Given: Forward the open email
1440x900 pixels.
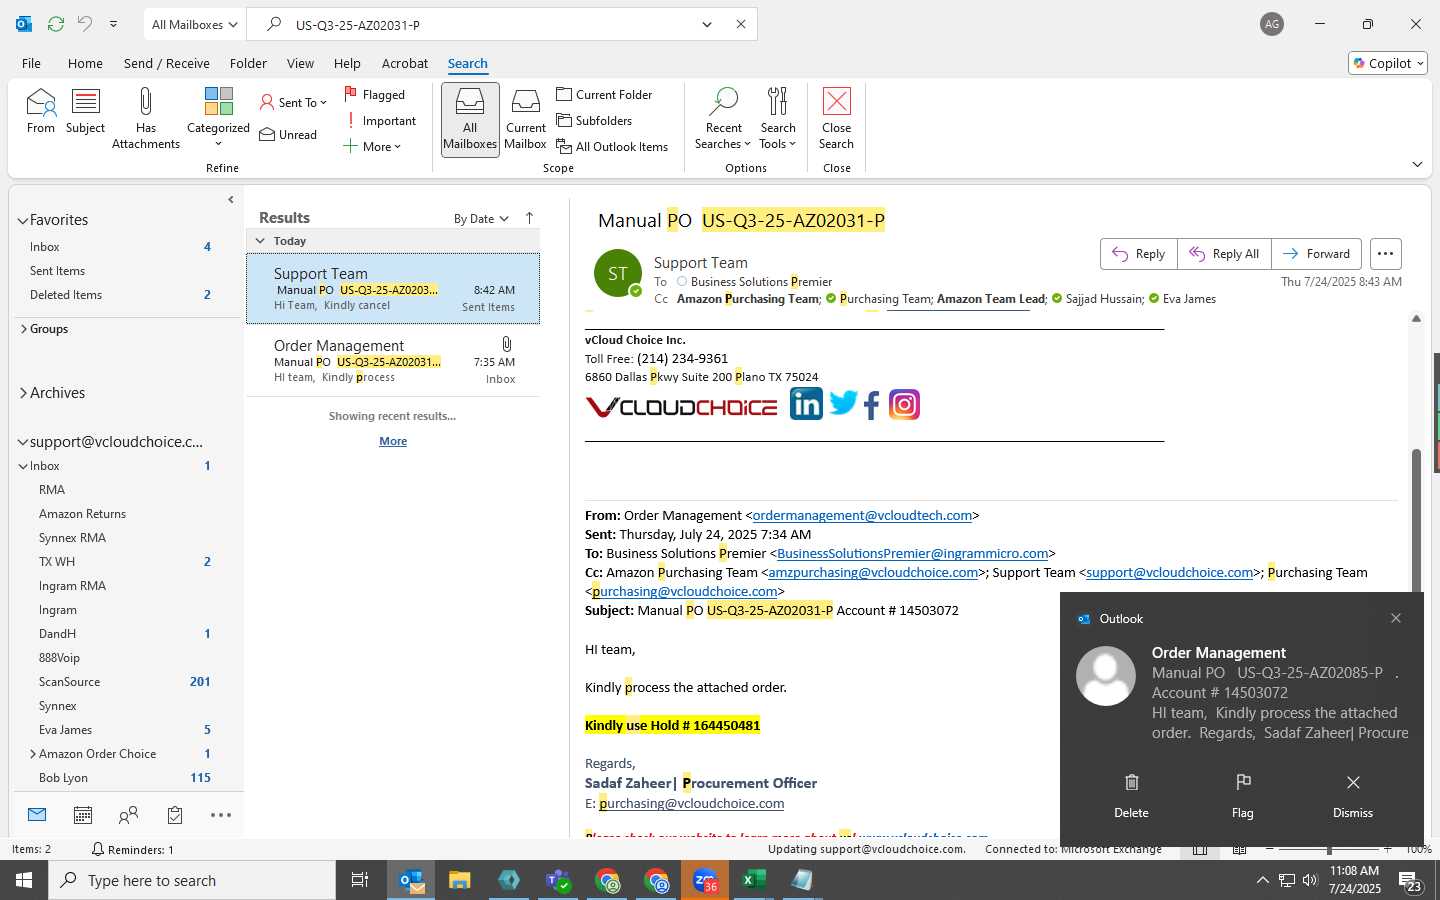Looking at the screenshot, I should [1316, 254].
